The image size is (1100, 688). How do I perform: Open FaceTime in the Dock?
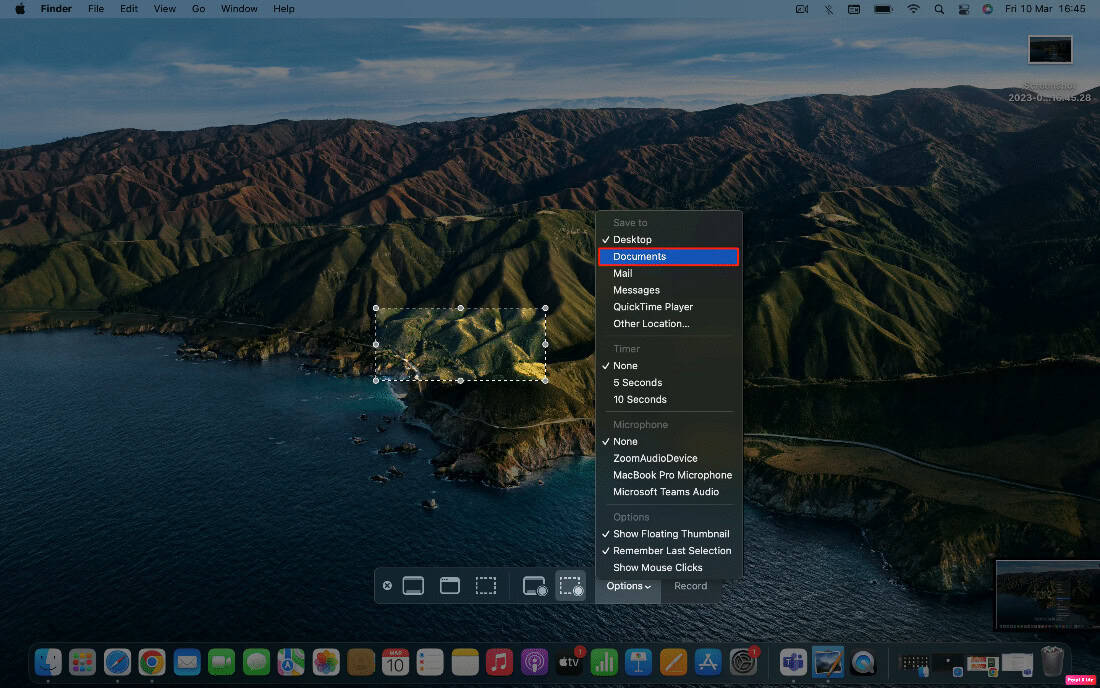point(222,661)
